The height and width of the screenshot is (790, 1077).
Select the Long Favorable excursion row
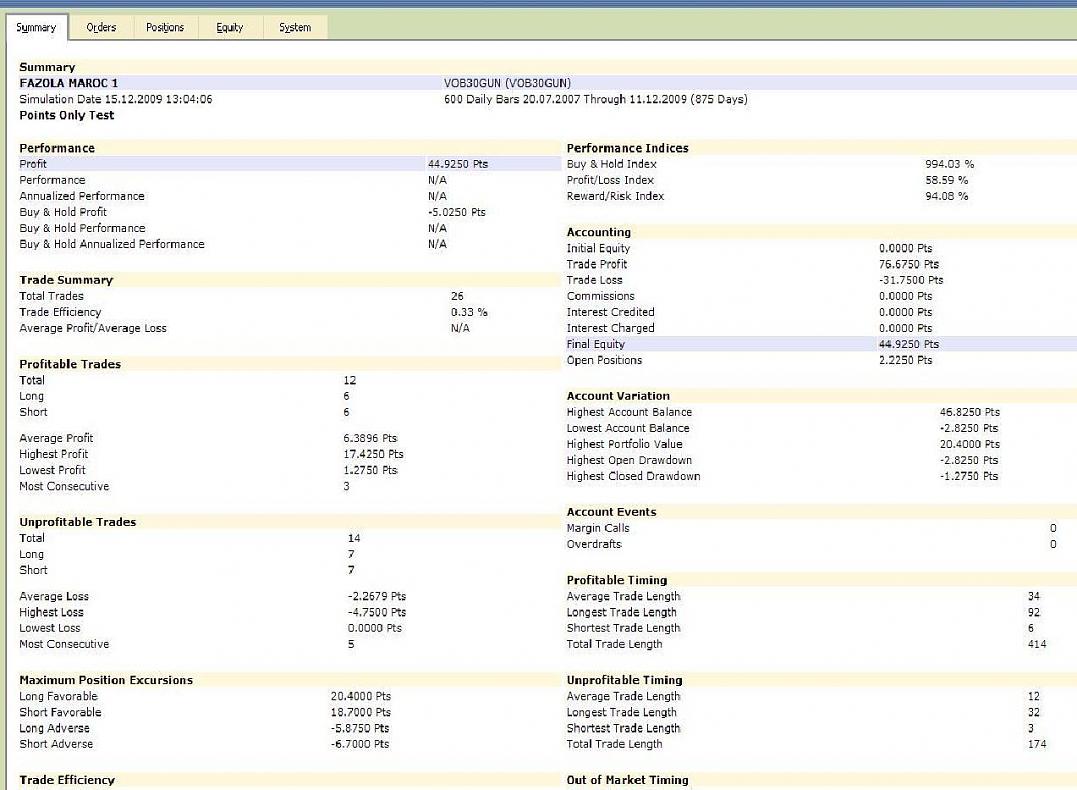[58, 696]
